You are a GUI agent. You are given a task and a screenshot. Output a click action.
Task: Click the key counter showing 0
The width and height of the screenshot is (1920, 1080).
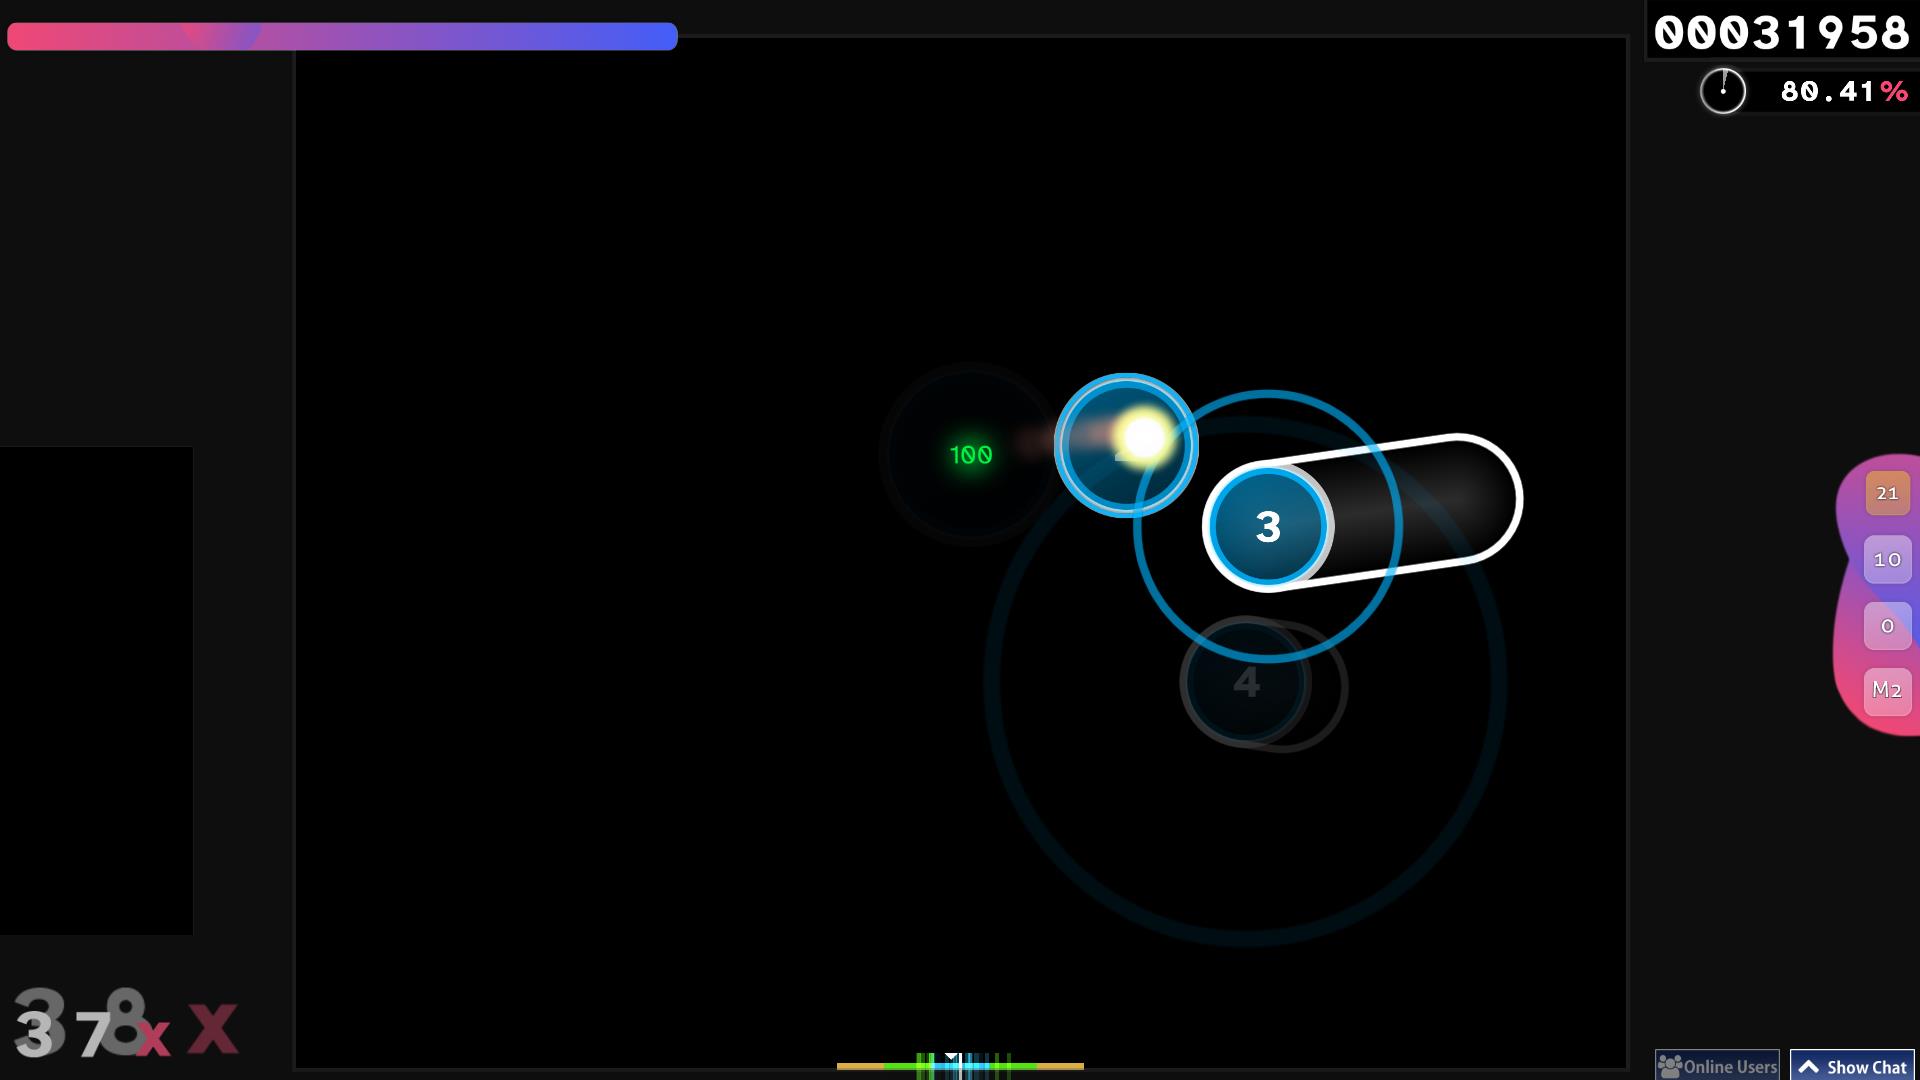click(1887, 626)
